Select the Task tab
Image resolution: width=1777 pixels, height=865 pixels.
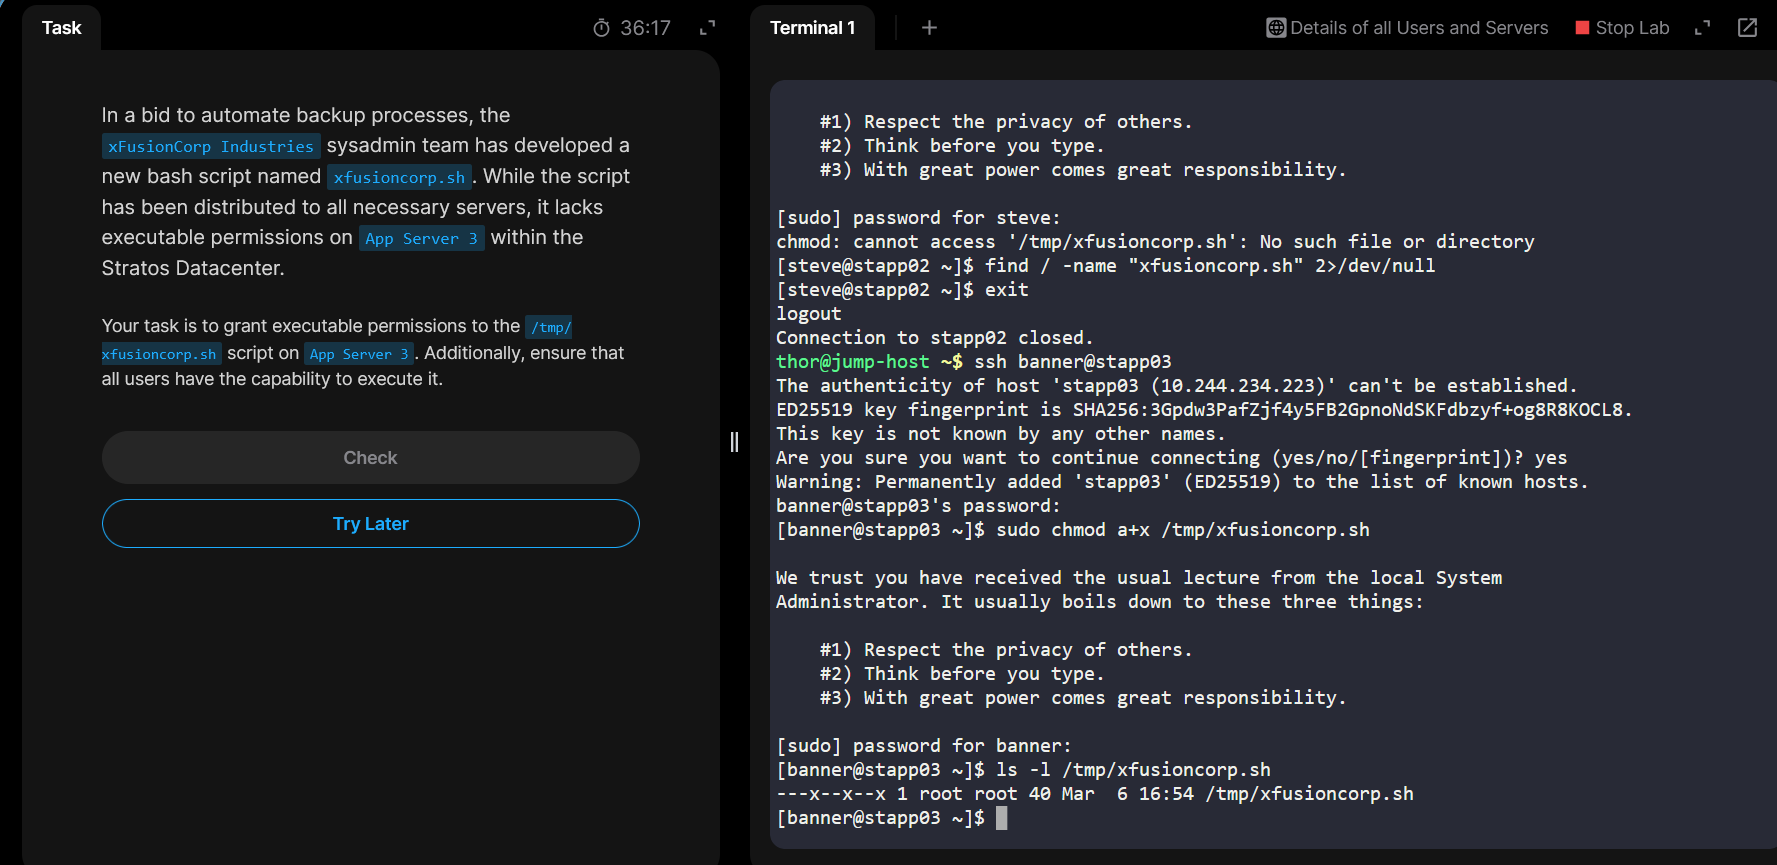(x=61, y=28)
